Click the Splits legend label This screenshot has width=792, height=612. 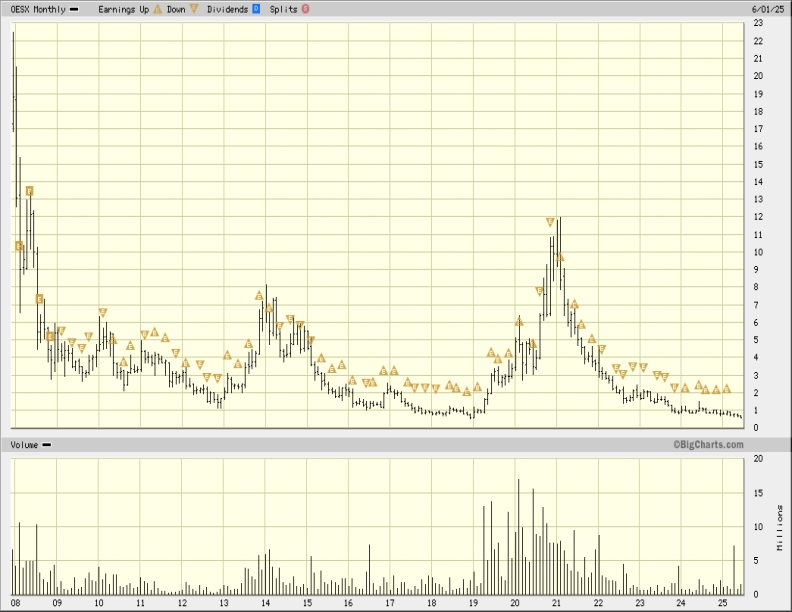283,9
